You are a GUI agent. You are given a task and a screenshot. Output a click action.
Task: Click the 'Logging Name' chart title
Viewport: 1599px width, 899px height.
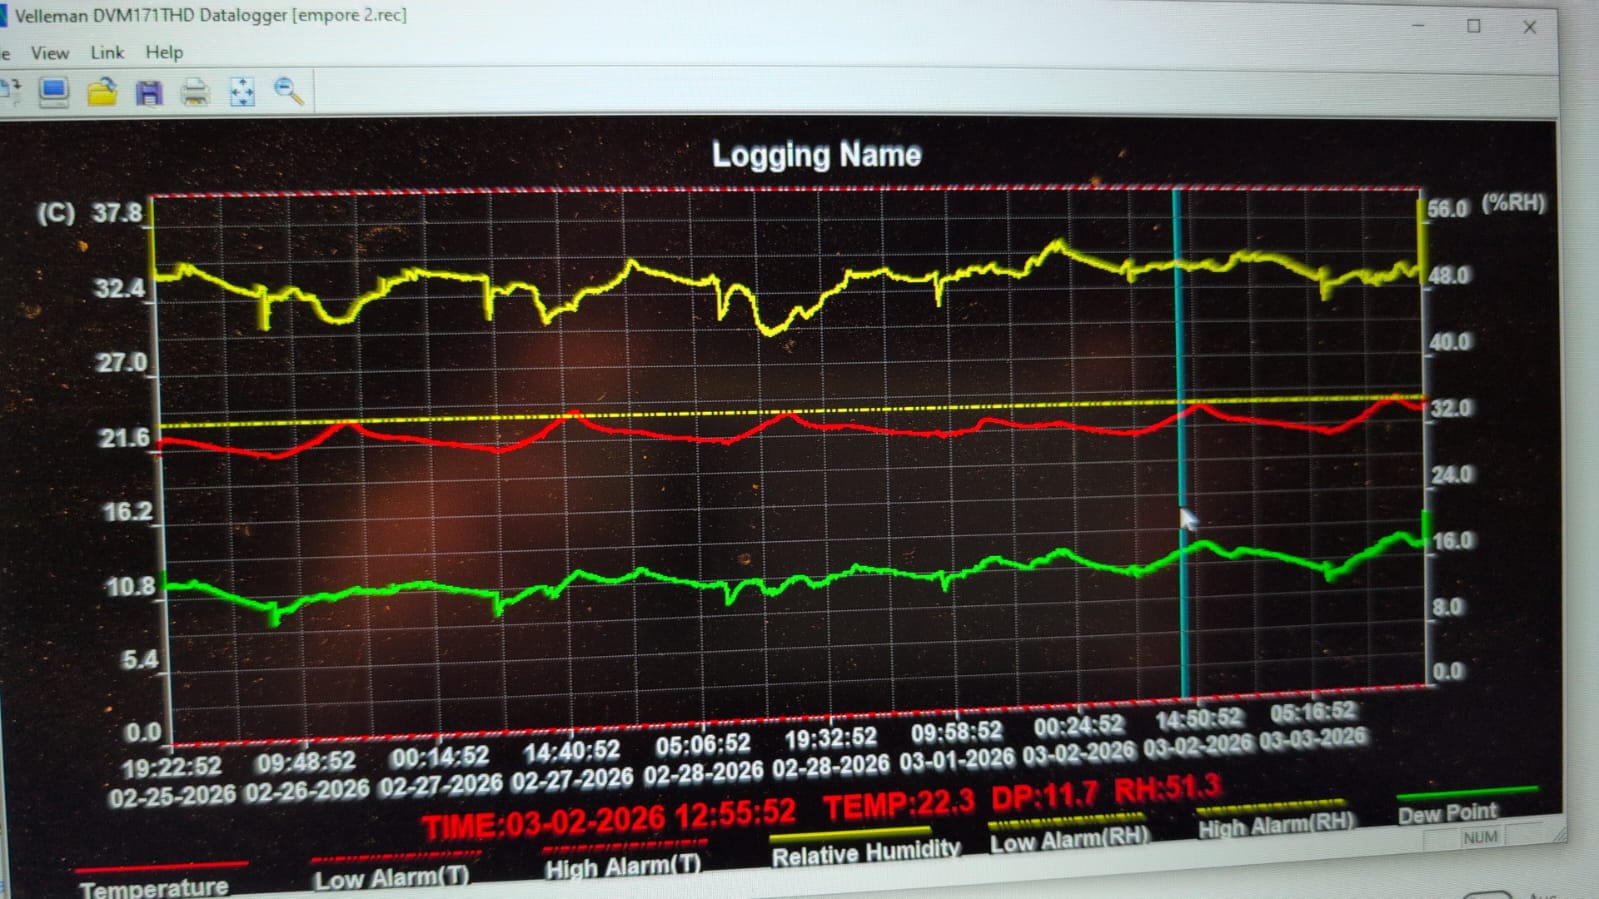pos(816,155)
